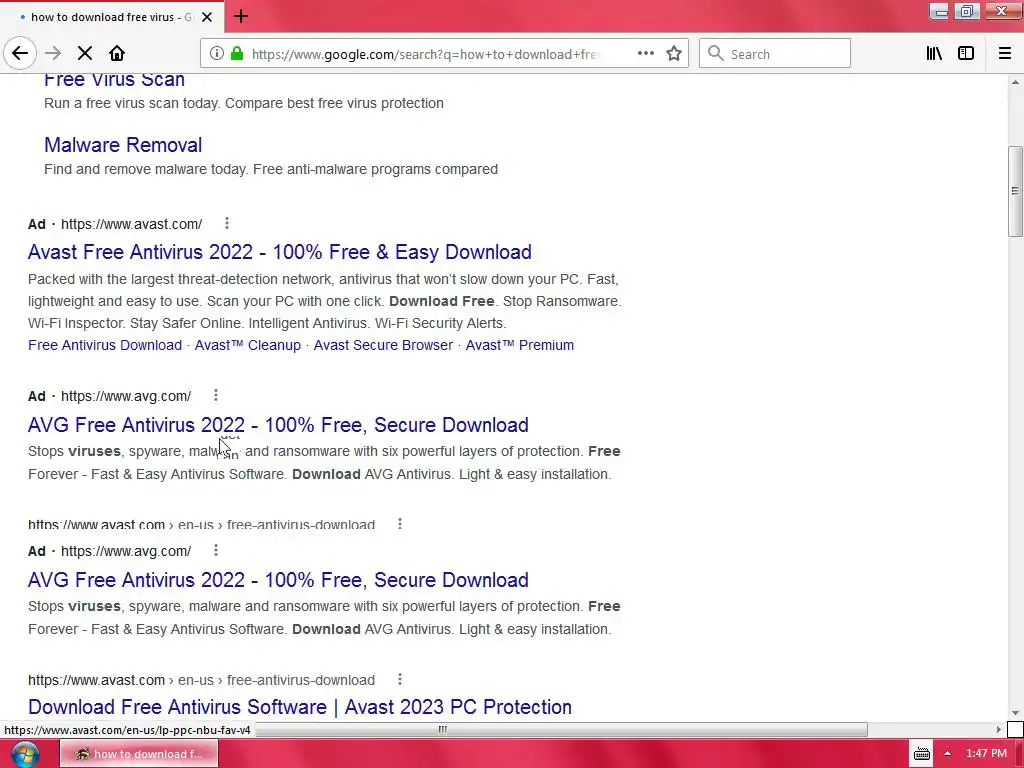Open Download Free Antivirus Software Avast 2023 result
1024x768 pixels.
300,707
